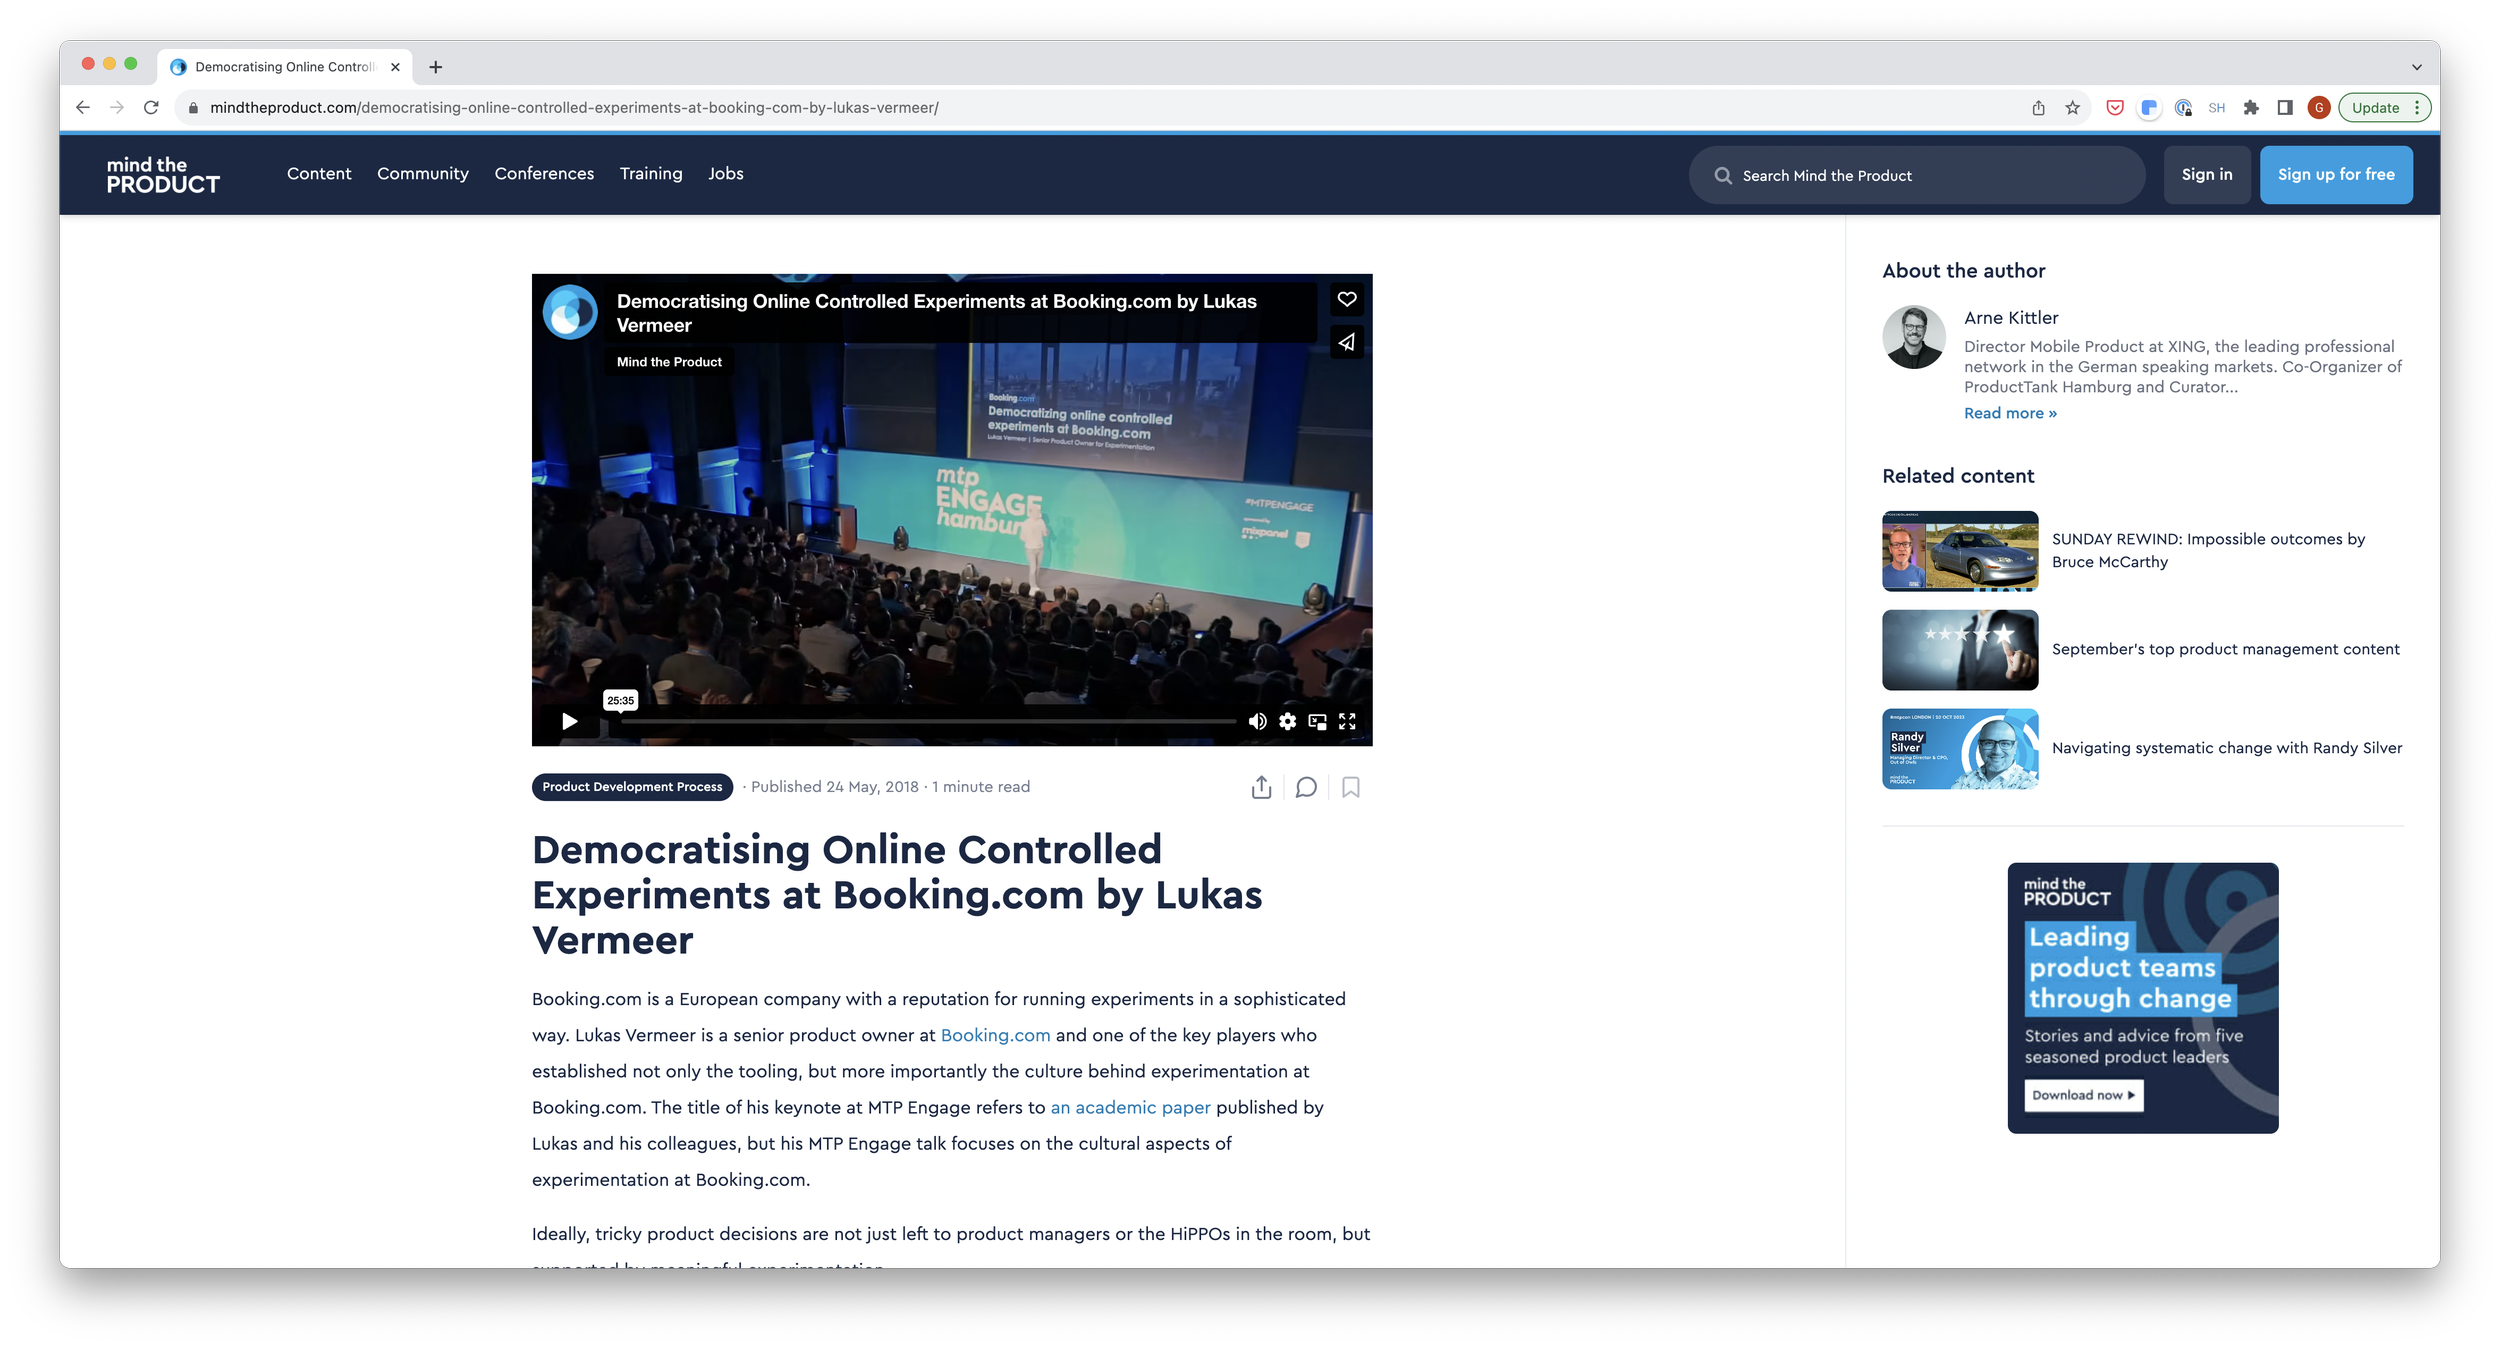Open the SH browser extension
This screenshot has height=1347, width=2500.
(2216, 108)
